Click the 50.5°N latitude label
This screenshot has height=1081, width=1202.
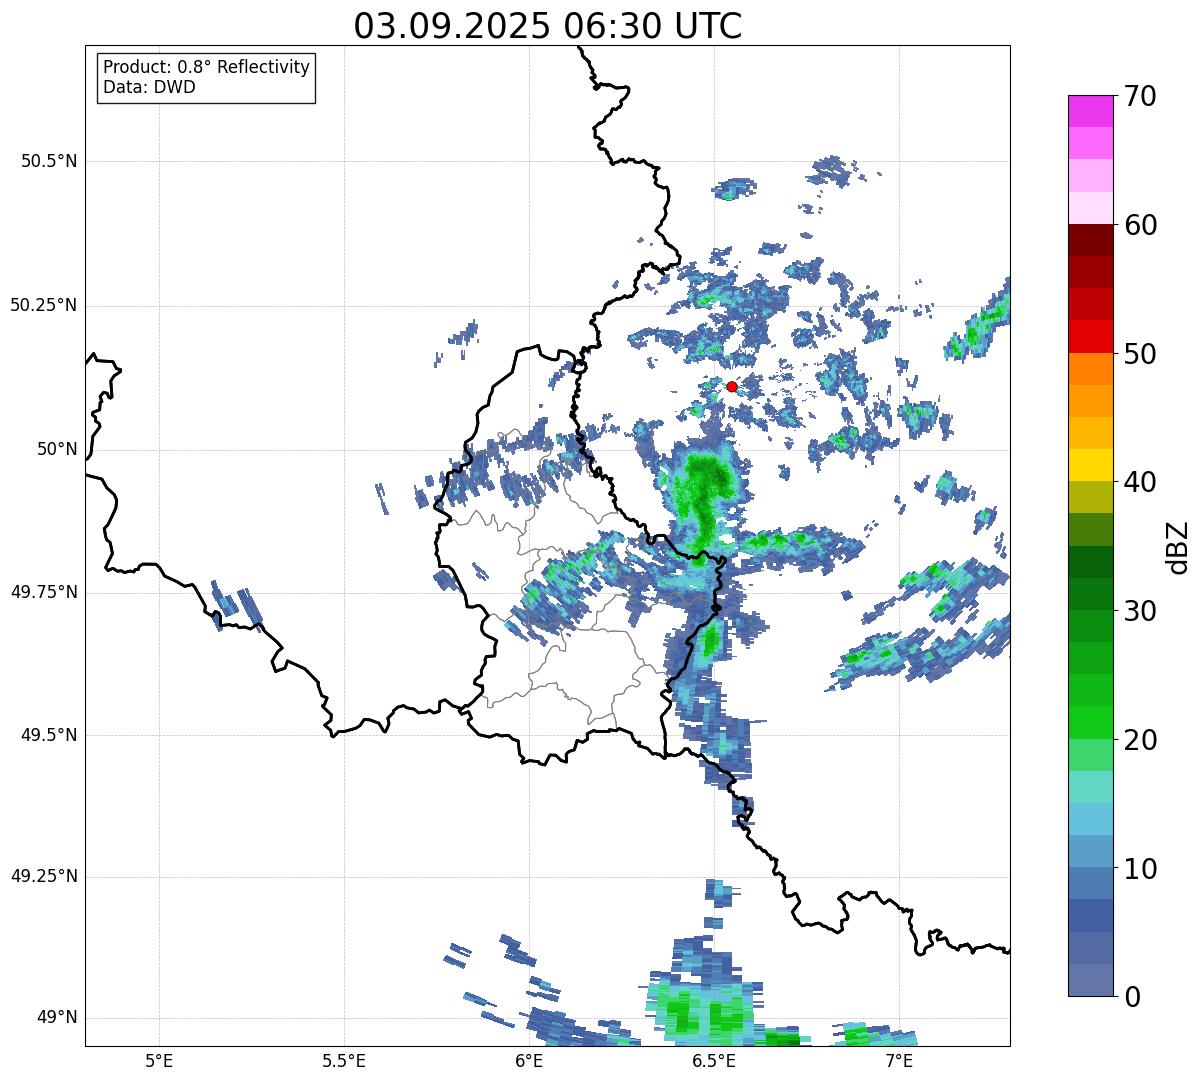(49, 161)
